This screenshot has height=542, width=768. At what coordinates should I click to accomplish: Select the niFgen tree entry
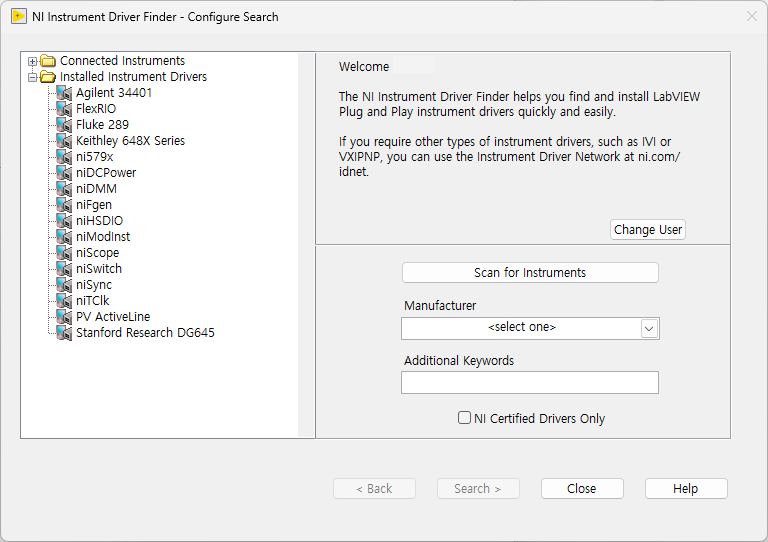pos(94,205)
